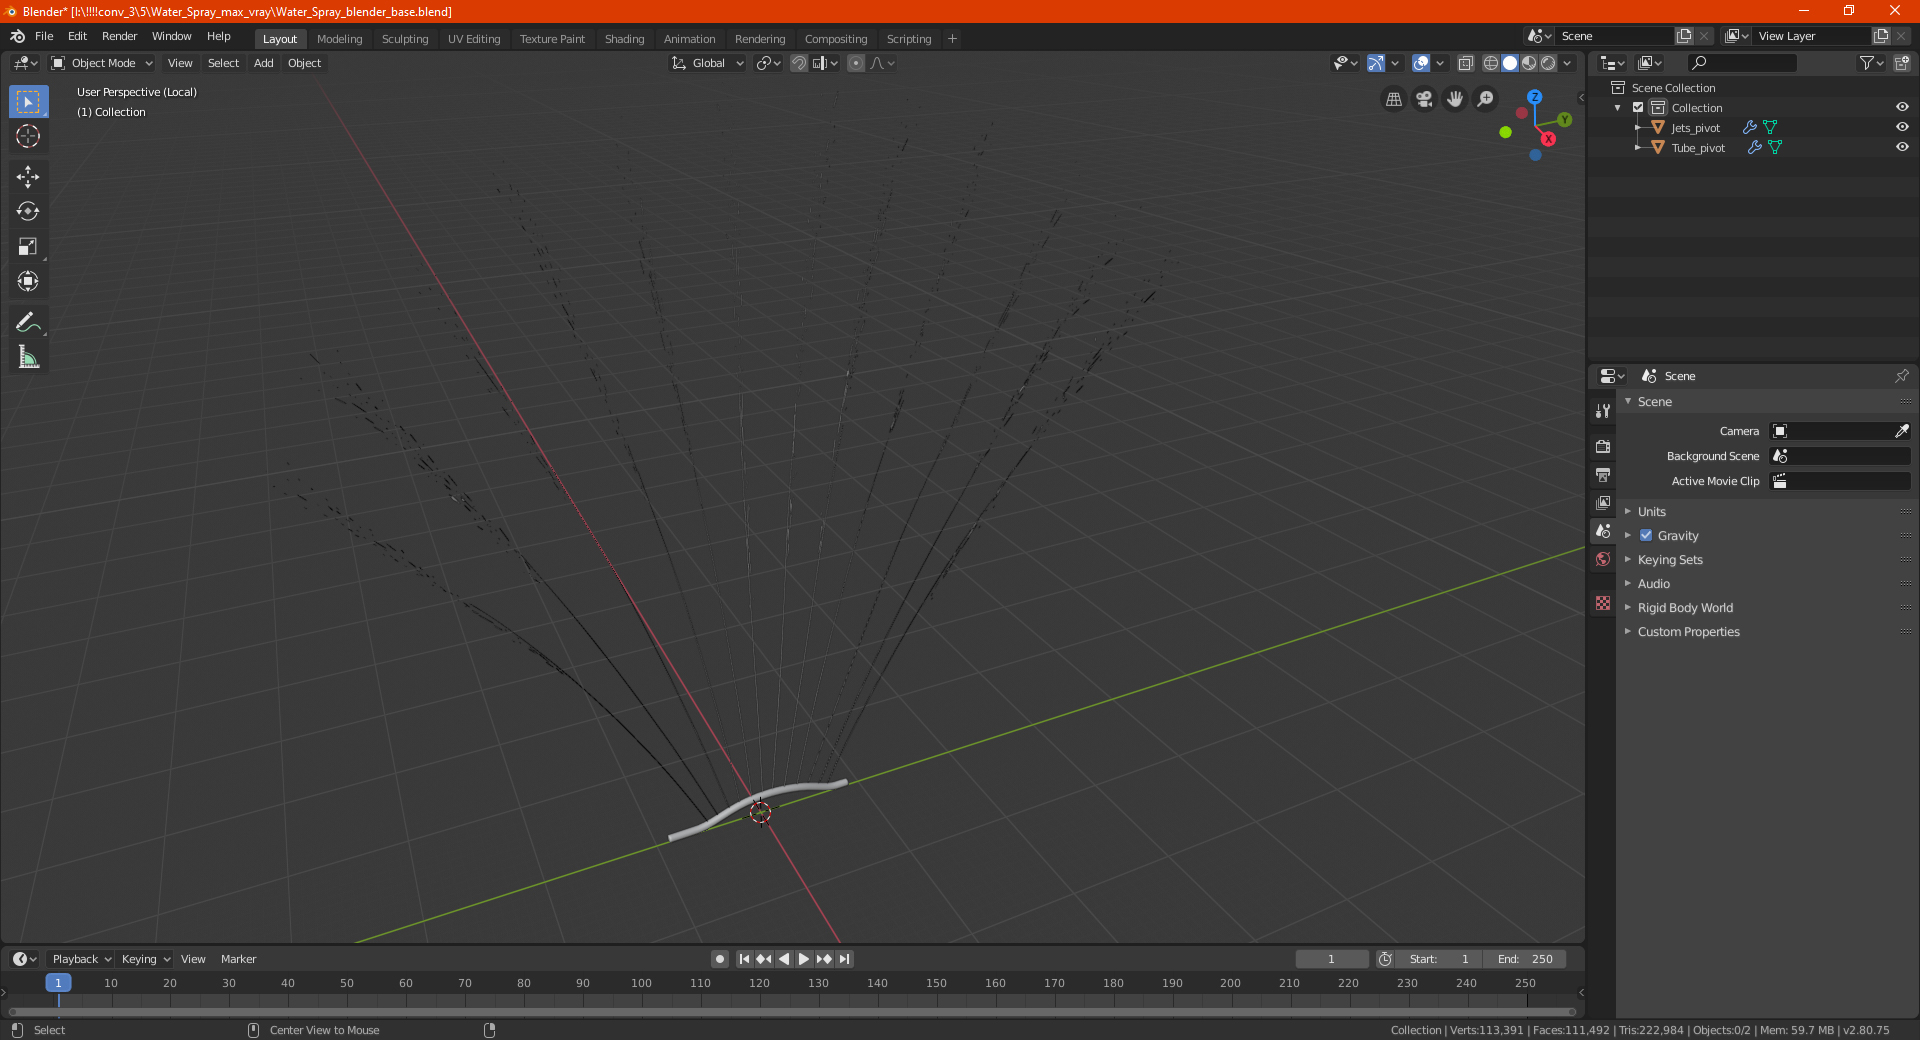Select the Annotate tool
Image resolution: width=1920 pixels, height=1040 pixels.
tap(28, 322)
